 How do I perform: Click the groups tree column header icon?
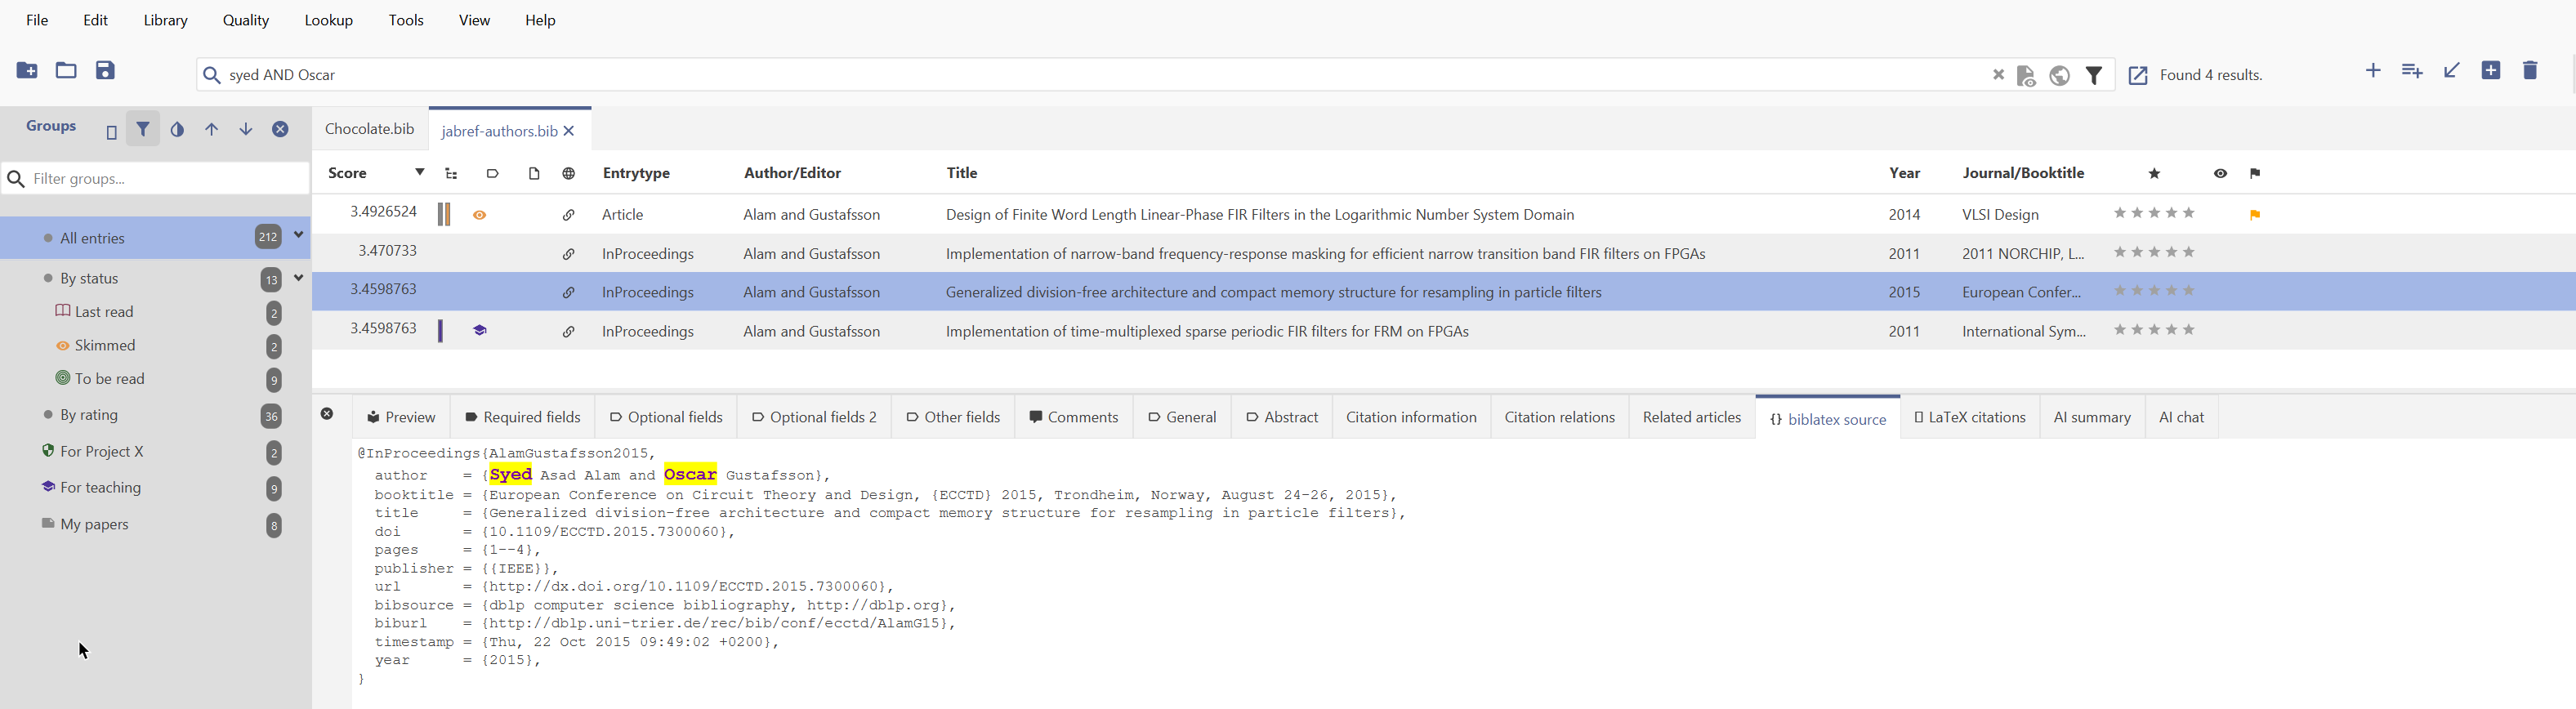point(452,174)
